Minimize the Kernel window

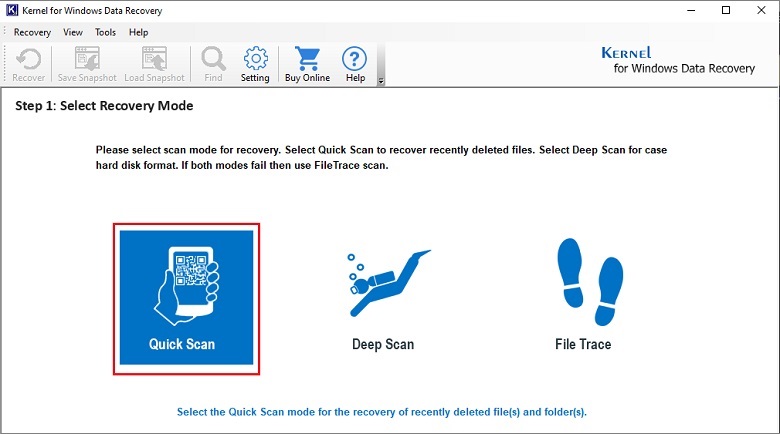pos(691,10)
